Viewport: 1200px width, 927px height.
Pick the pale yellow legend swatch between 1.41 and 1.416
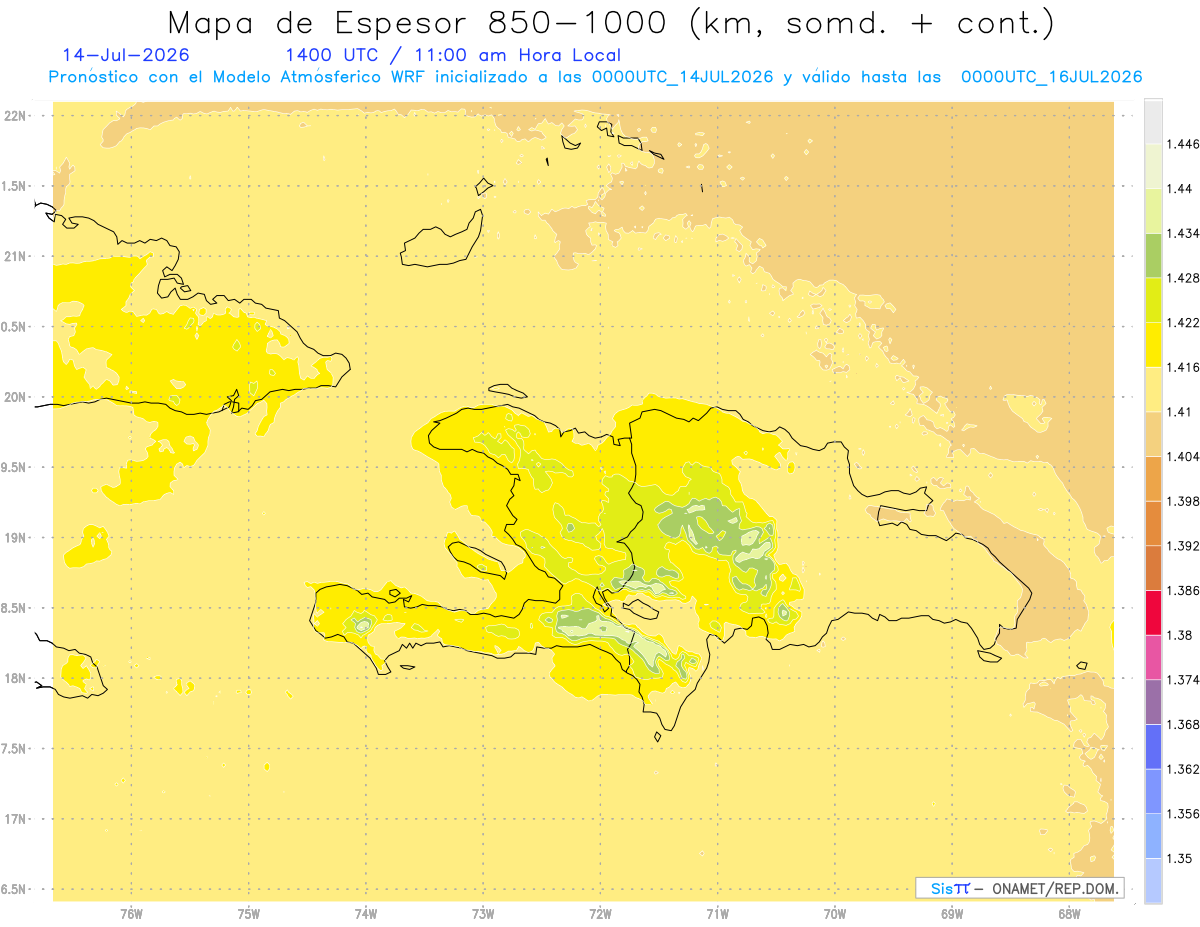(1154, 389)
